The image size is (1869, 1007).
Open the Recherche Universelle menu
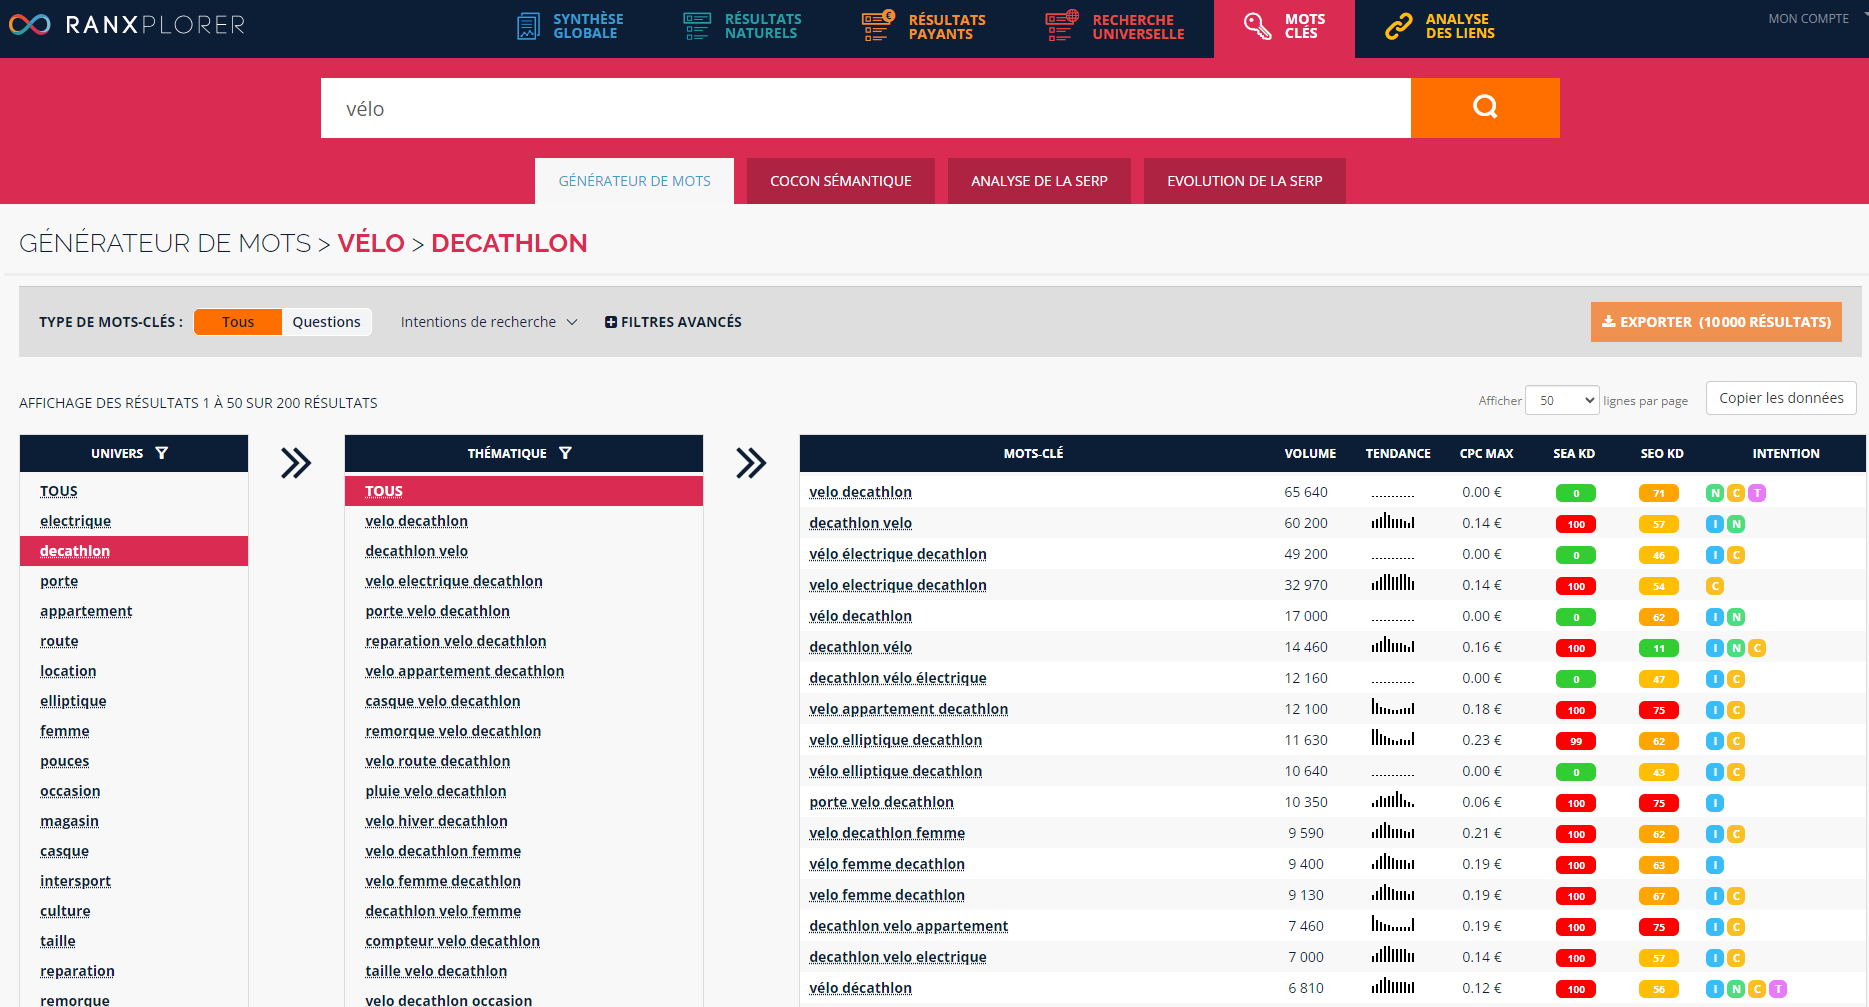pos(1115,26)
